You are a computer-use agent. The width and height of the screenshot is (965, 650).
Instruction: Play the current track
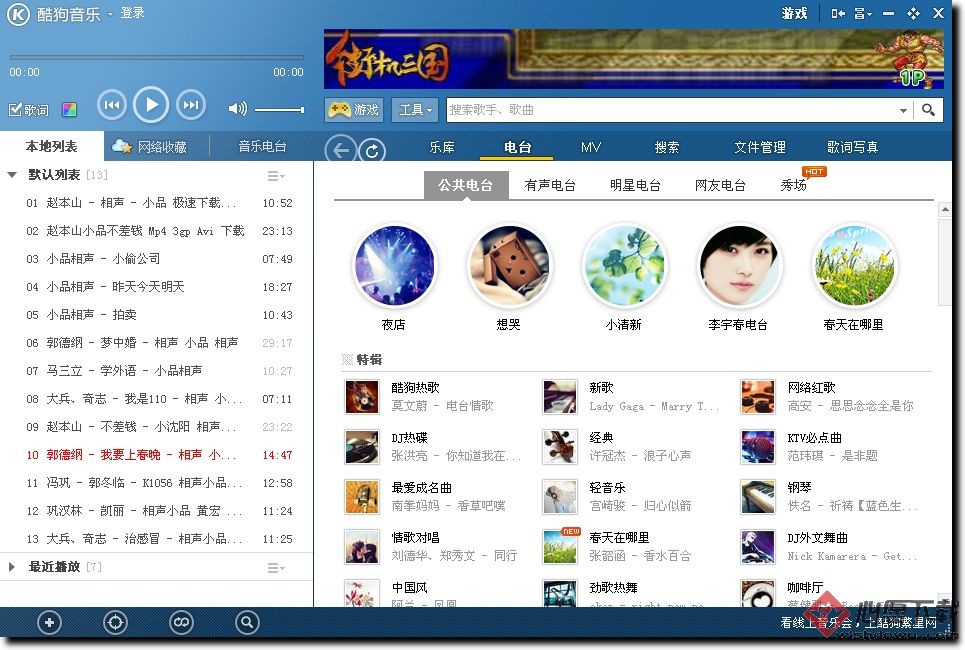point(151,105)
